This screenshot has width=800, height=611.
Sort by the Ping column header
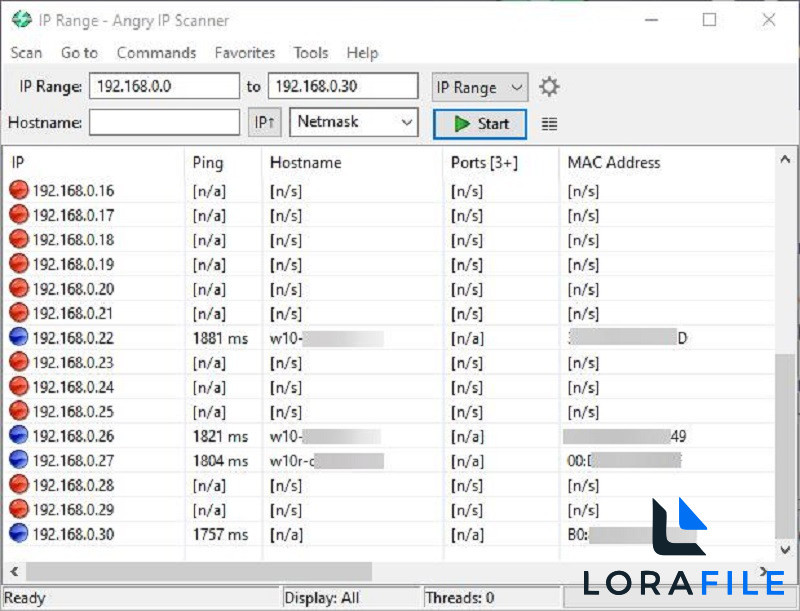pos(223,162)
